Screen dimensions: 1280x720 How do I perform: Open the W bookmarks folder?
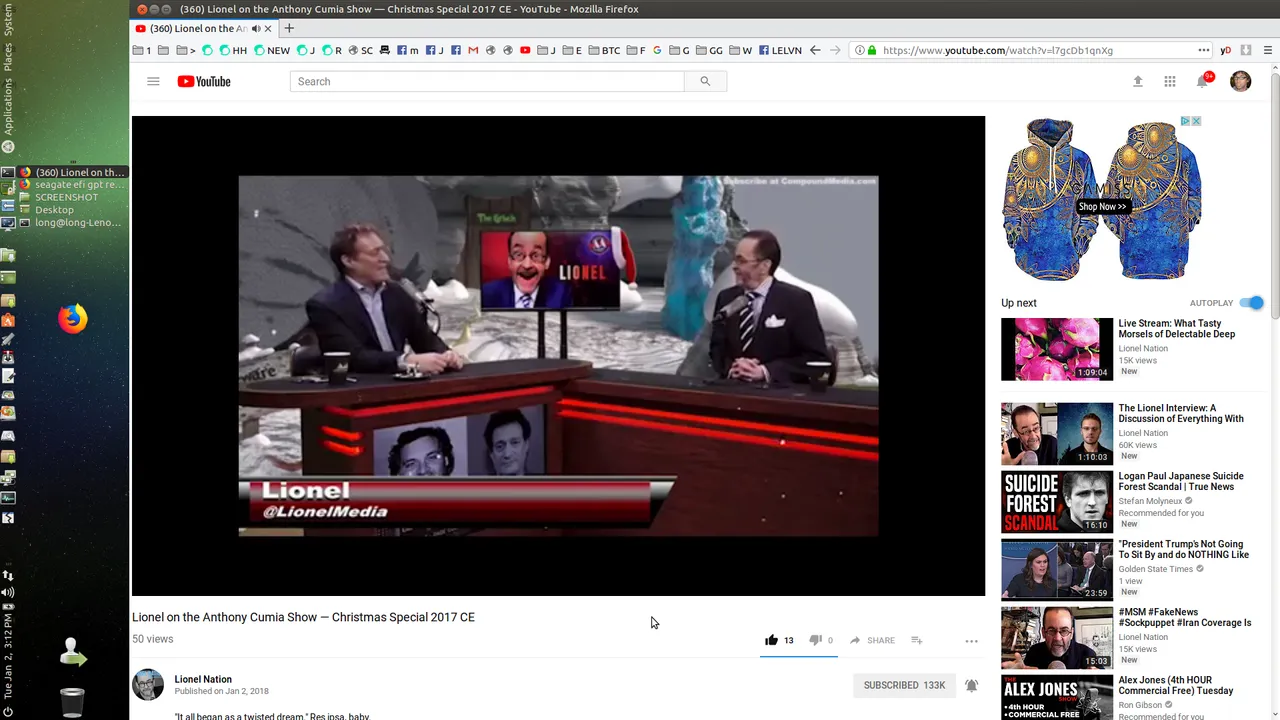pyautogui.click(x=740, y=50)
